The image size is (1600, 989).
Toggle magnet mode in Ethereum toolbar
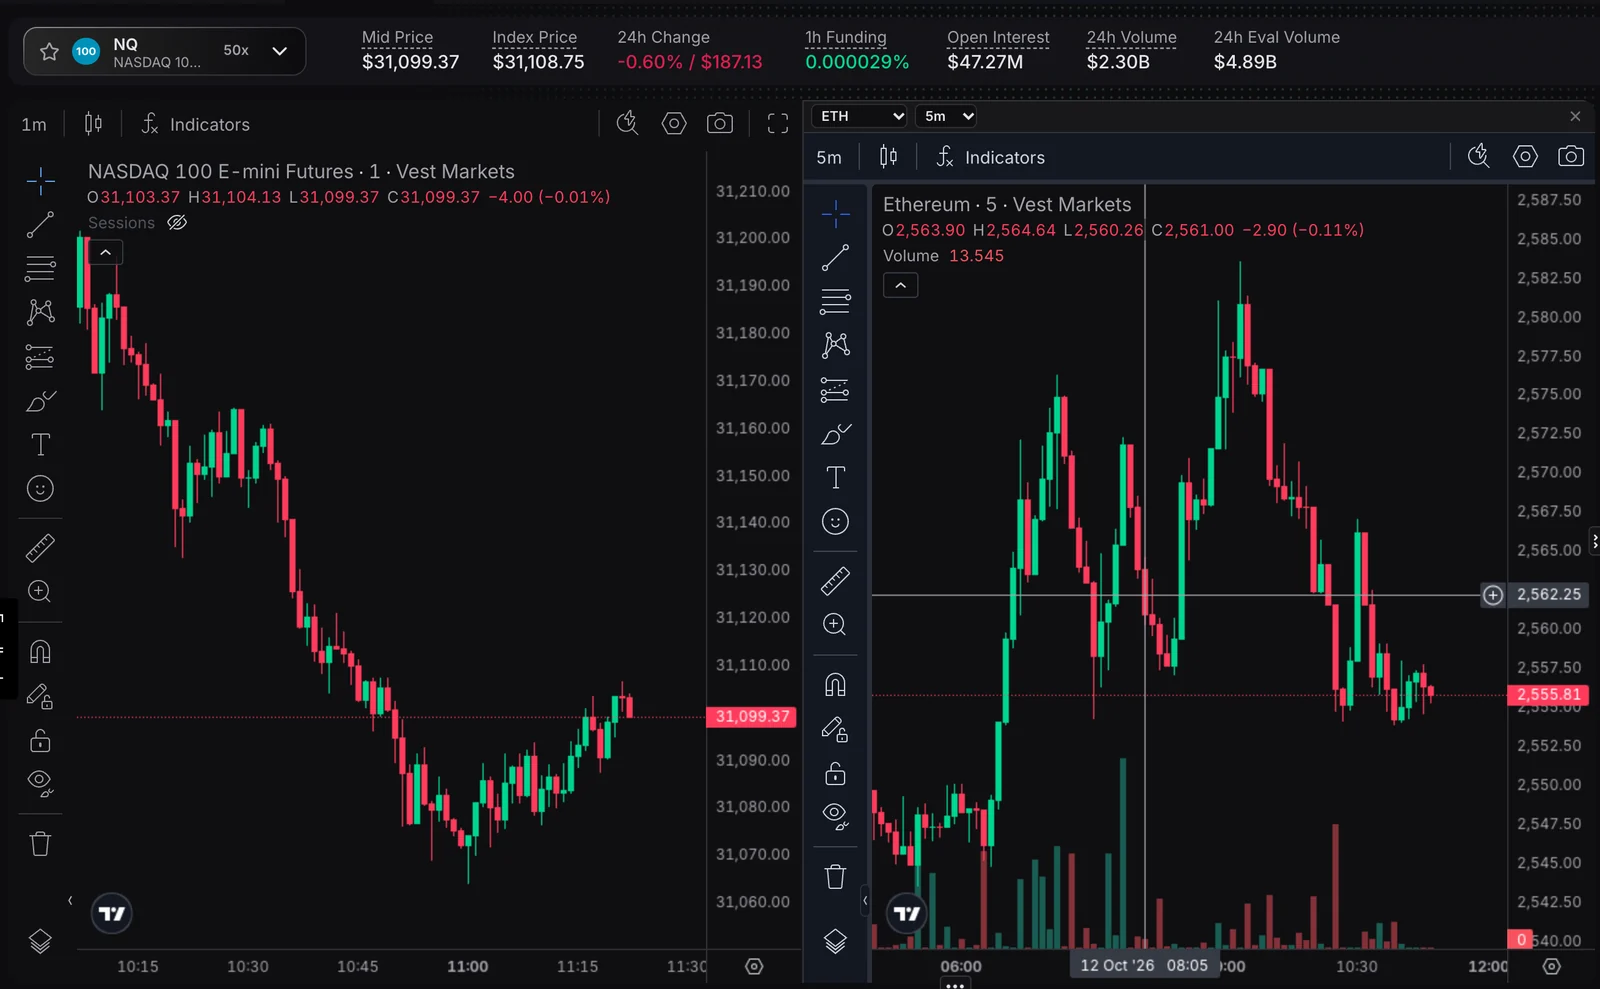click(x=835, y=685)
